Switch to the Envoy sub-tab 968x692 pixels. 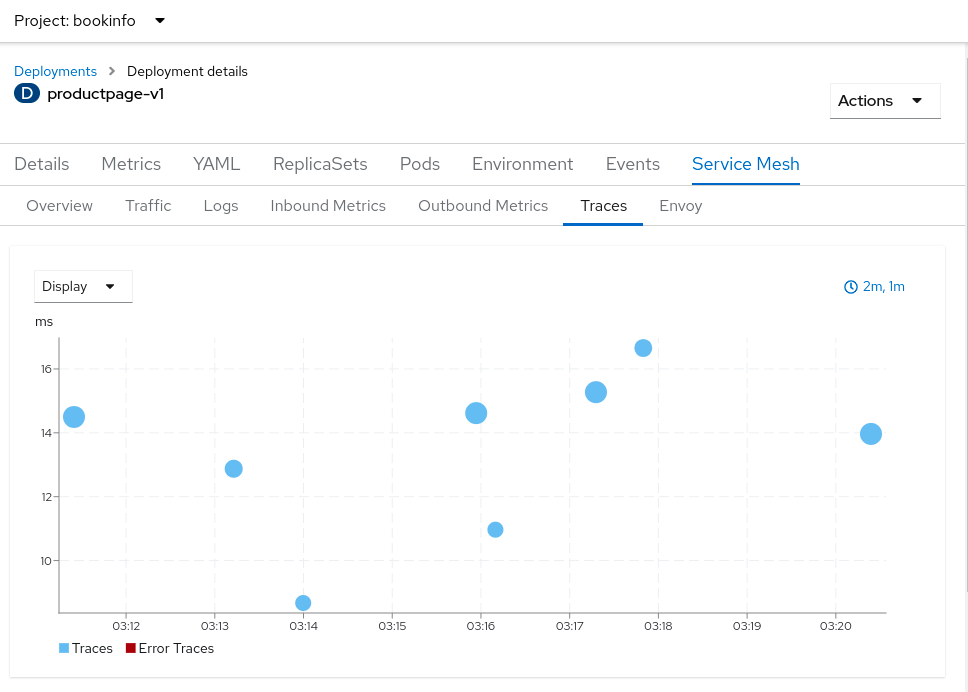680,206
